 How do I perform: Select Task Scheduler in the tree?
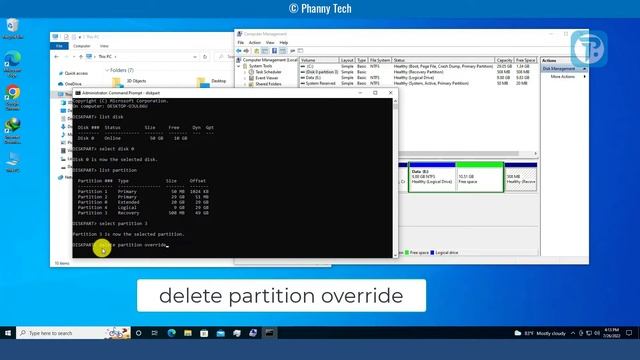coord(268,72)
